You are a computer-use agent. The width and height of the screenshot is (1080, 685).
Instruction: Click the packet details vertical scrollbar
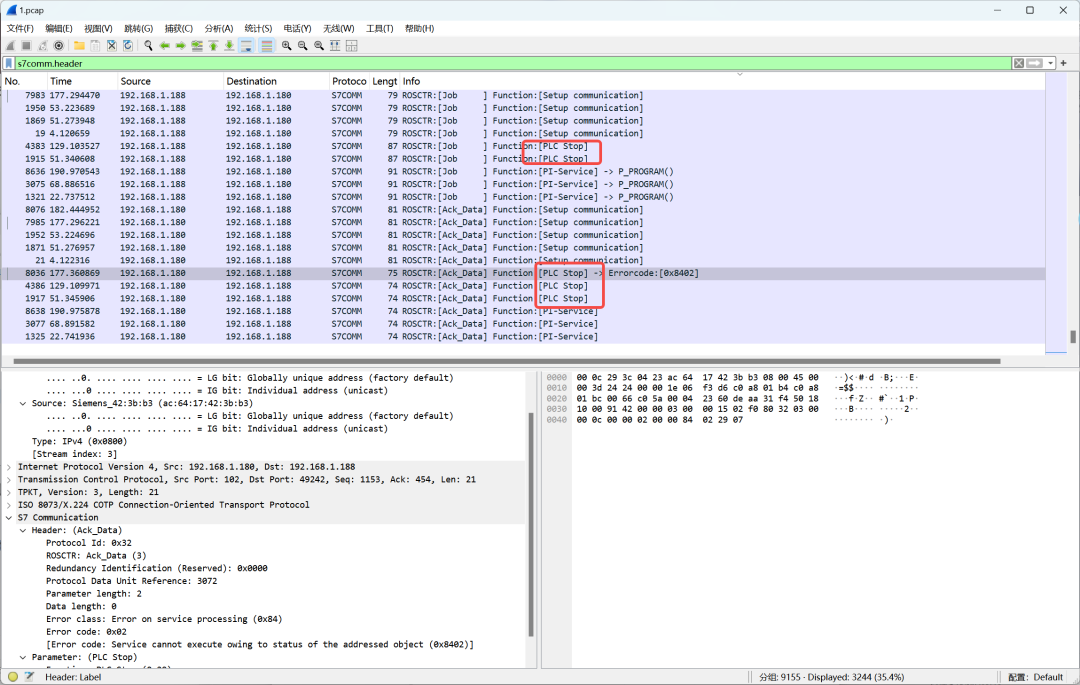pos(530,525)
